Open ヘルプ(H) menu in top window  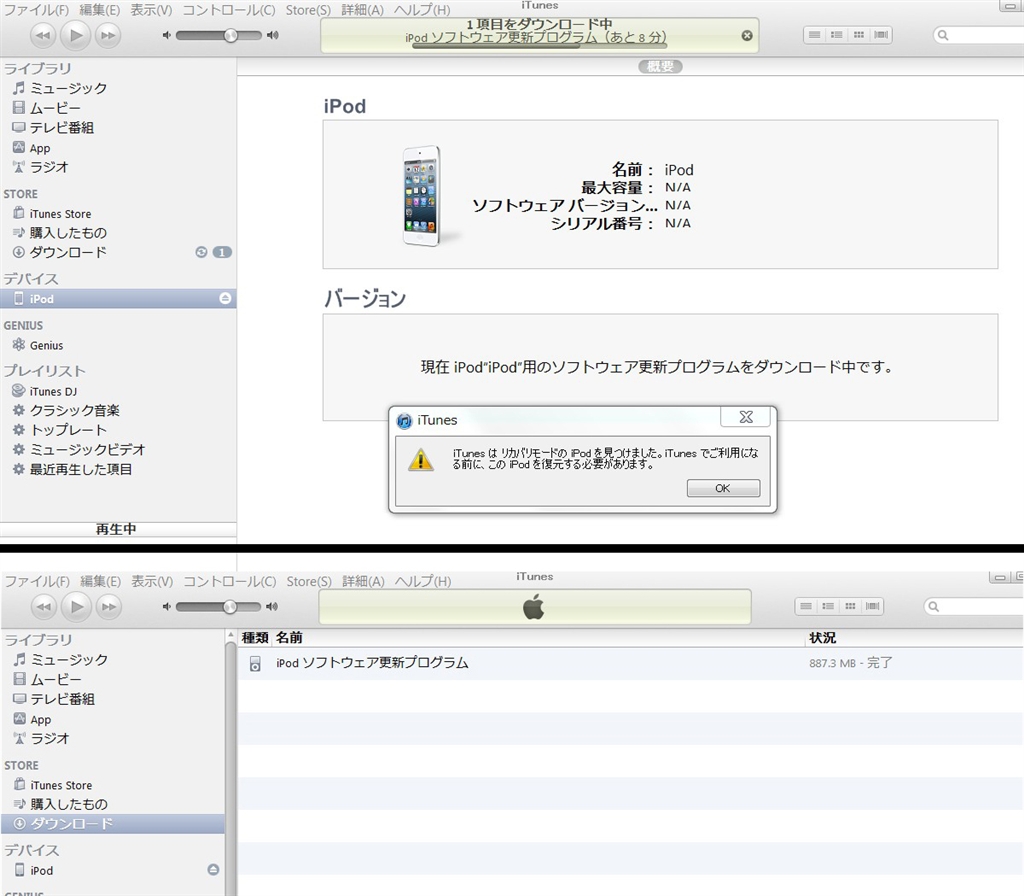coord(422,10)
